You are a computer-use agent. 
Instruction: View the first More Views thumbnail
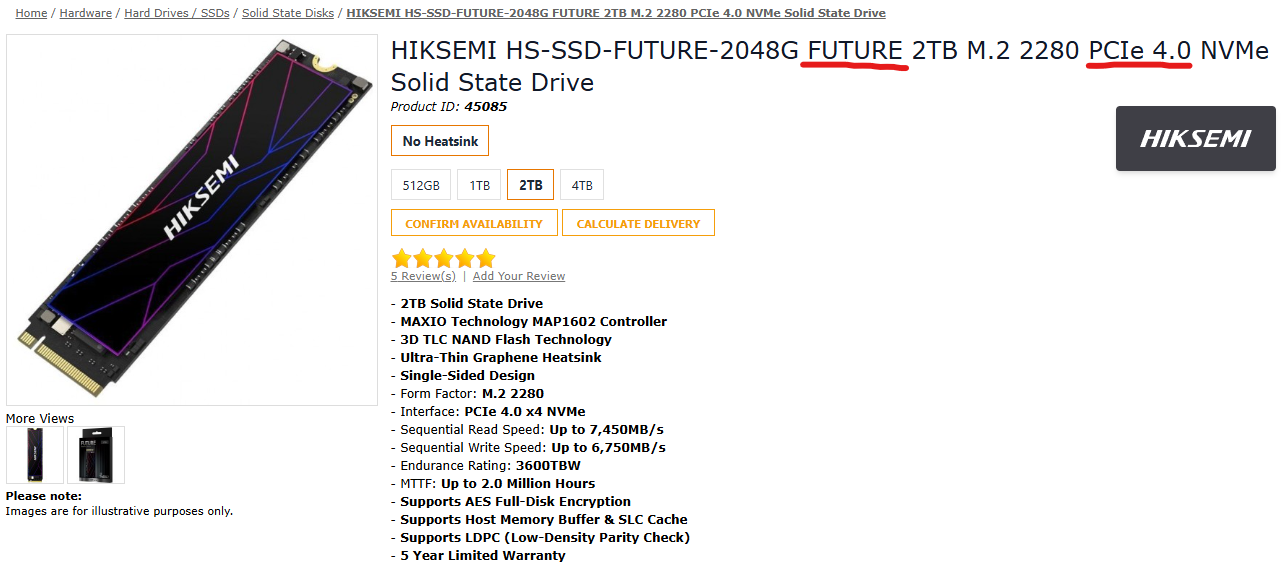tap(35, 455)
